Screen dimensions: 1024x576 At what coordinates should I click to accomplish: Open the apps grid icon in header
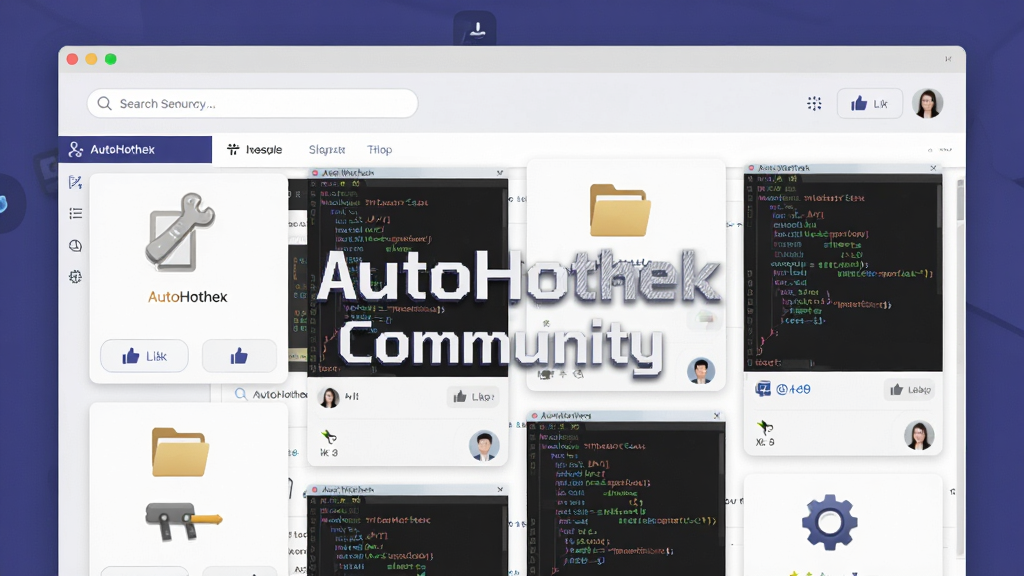pyautogui.click(x=814, y=103)
